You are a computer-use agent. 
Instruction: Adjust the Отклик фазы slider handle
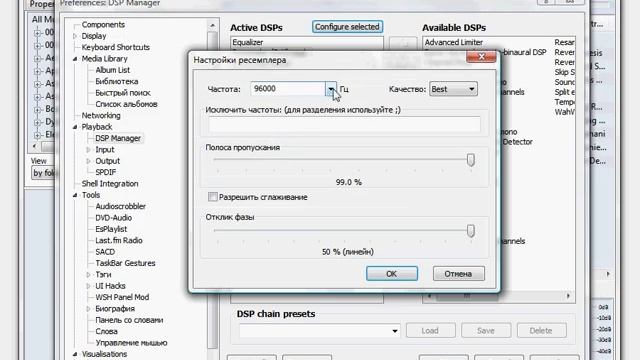(471, 231)
